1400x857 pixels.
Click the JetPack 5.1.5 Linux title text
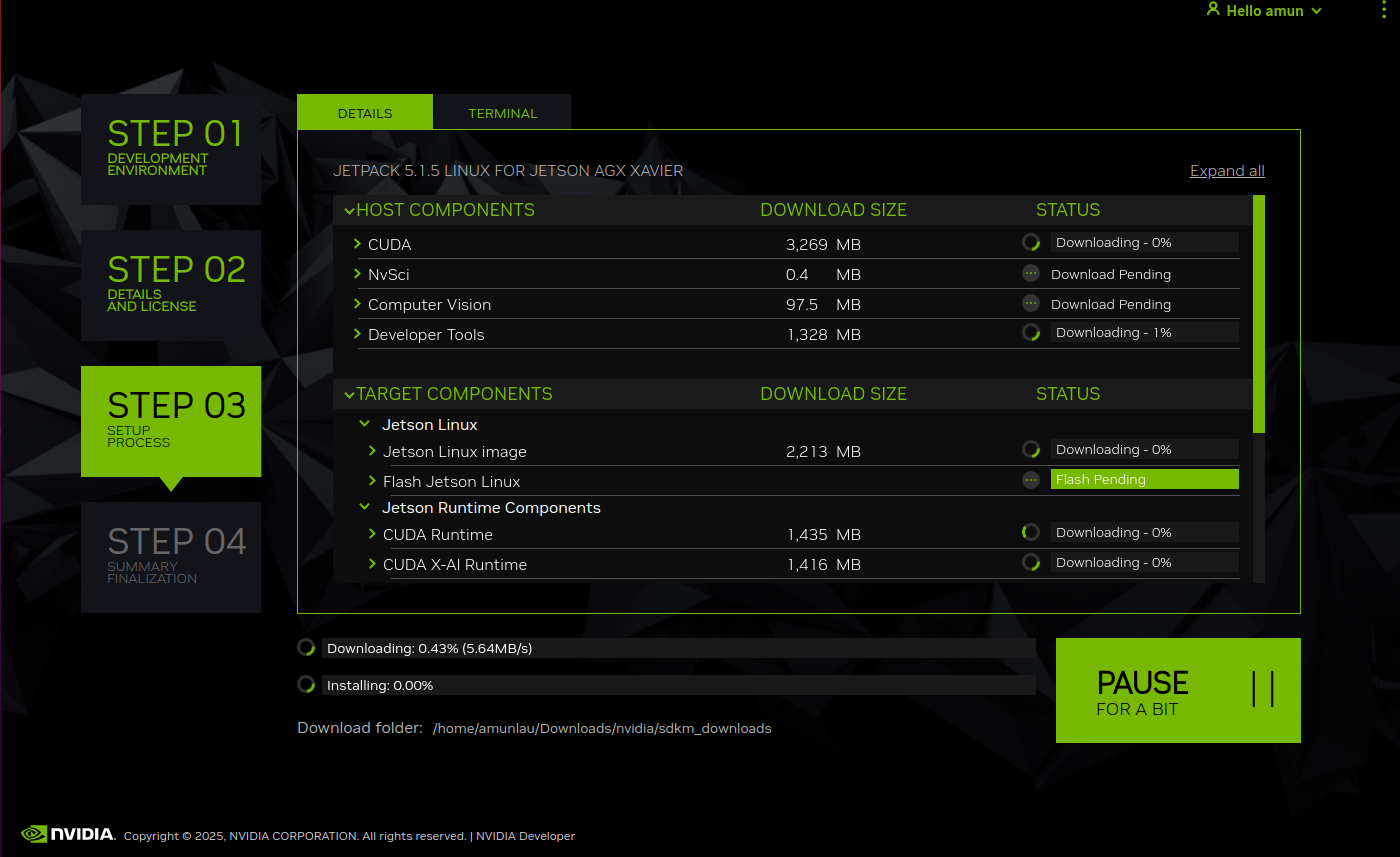(508, 171)
